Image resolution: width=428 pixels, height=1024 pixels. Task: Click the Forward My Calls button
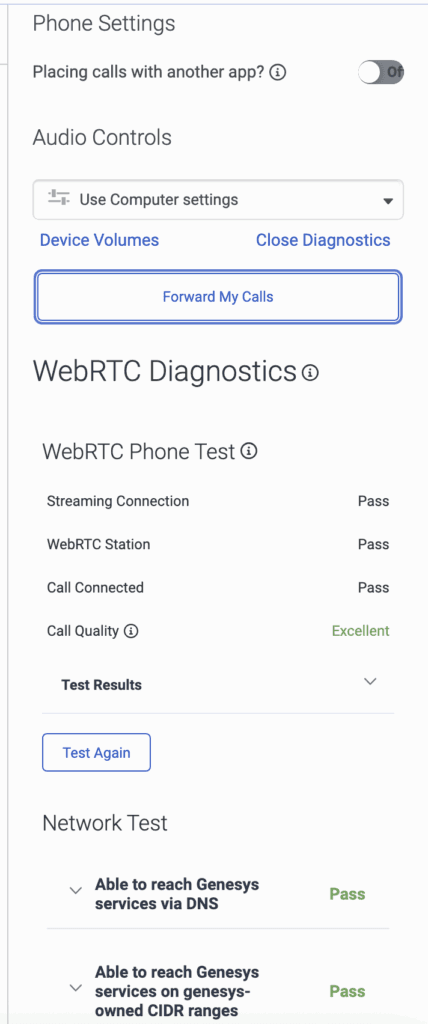[x=218, y=297]
